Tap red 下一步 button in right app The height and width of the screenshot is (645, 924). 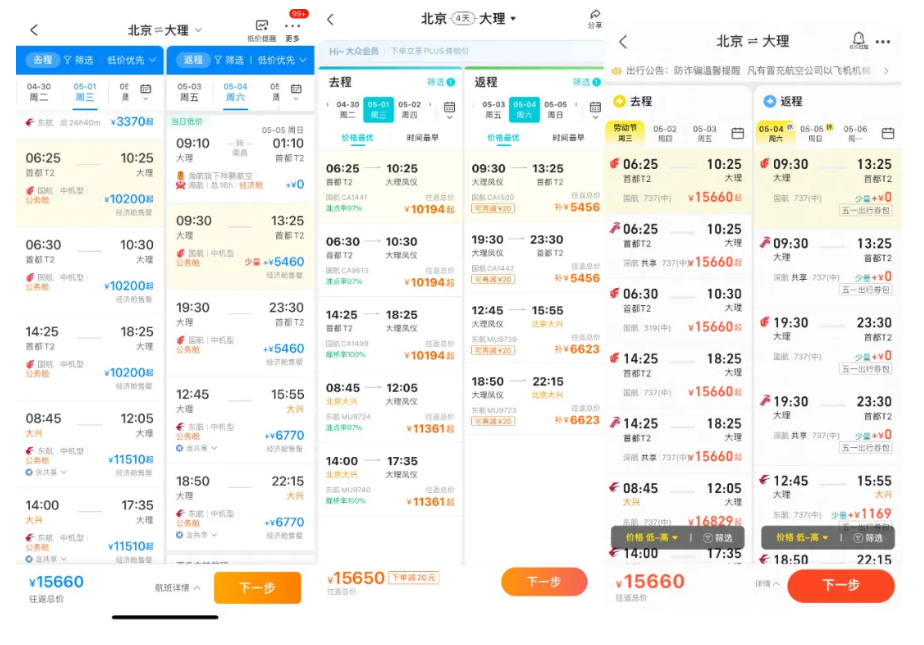point(841,585)
